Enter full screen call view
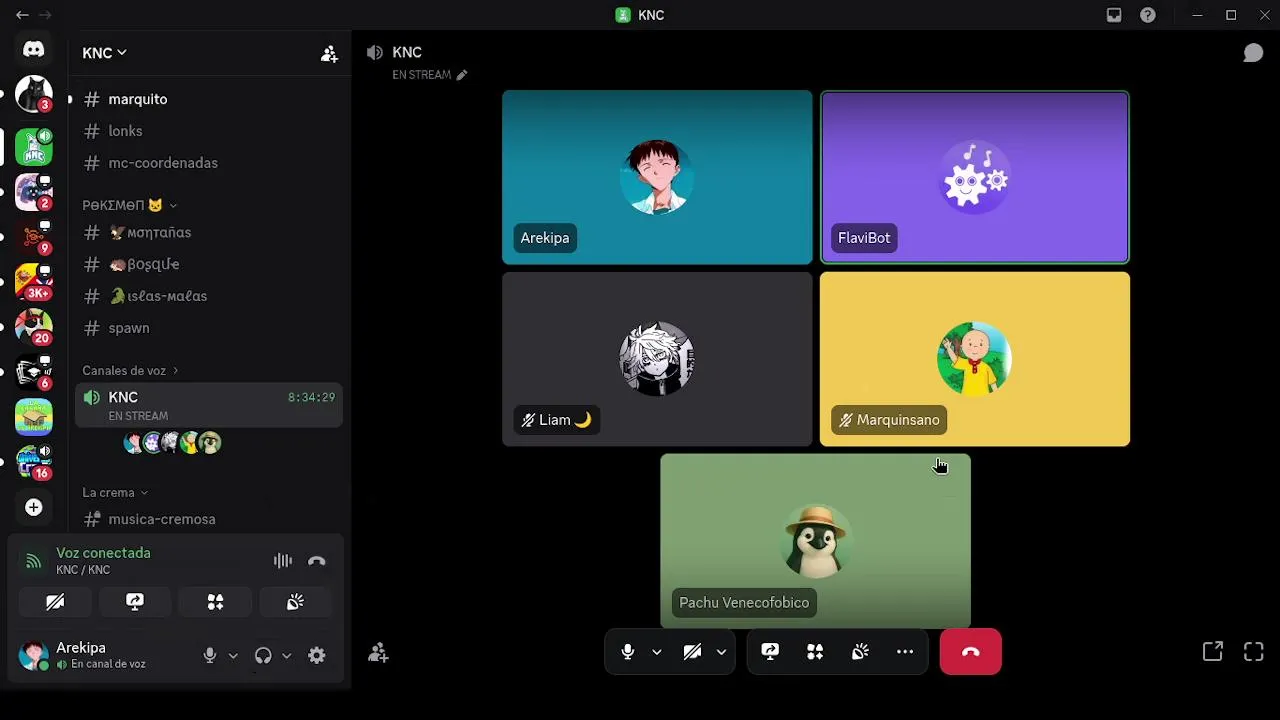The height and width of the screenshot is (720, 1280). click(x=1253, y=652)
